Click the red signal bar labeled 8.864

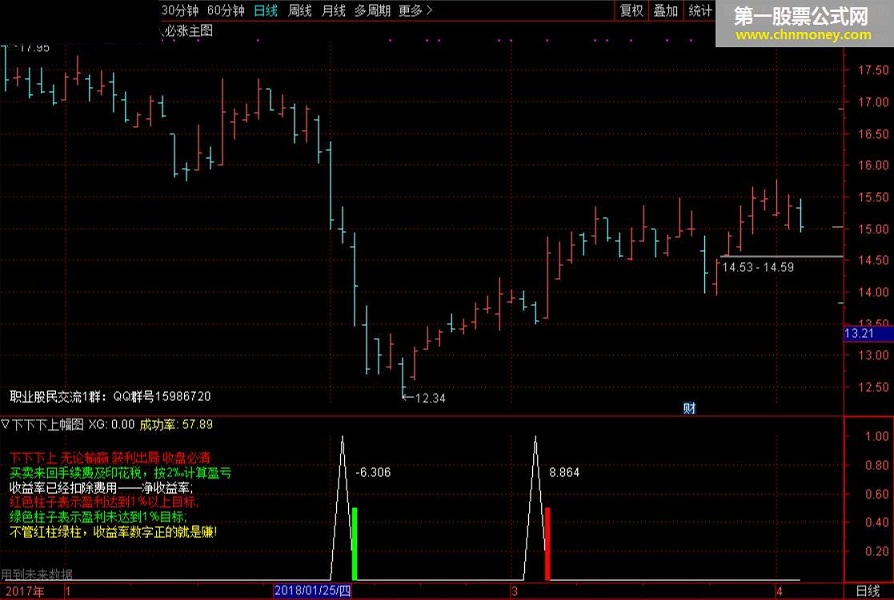click(x=547, y=544)
